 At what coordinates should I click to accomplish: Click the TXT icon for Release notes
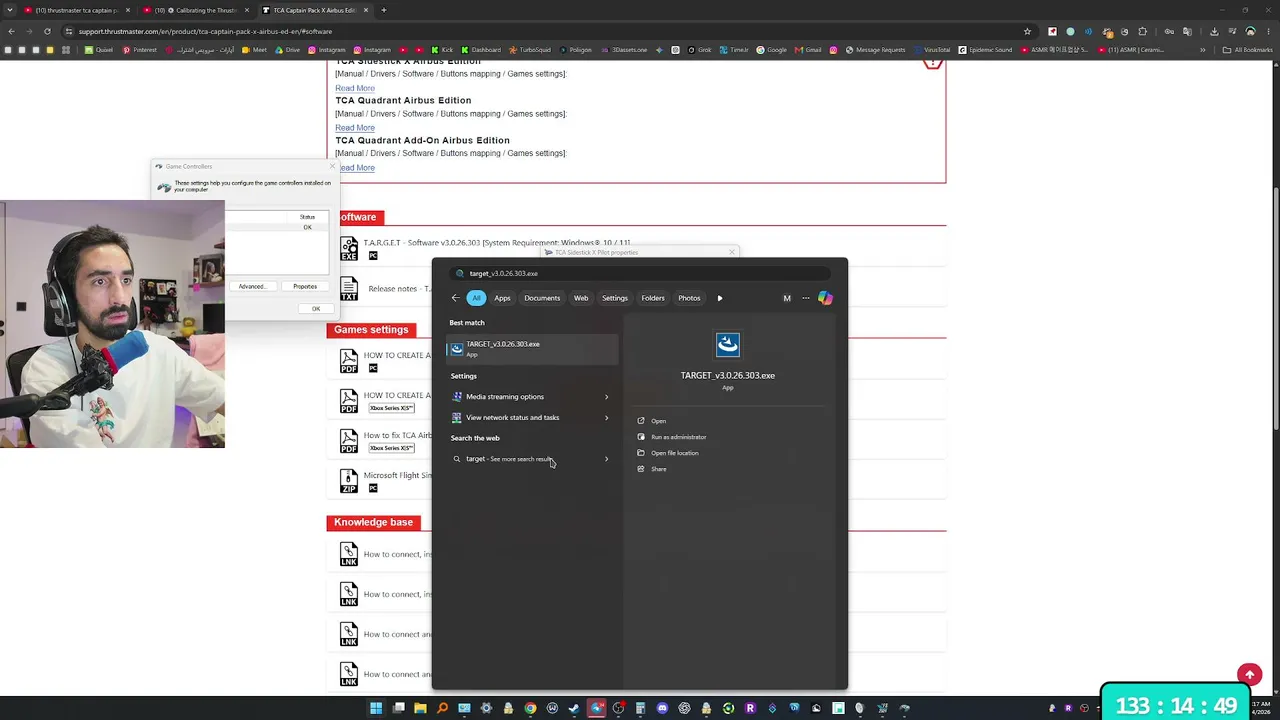(x=348, y=289)
